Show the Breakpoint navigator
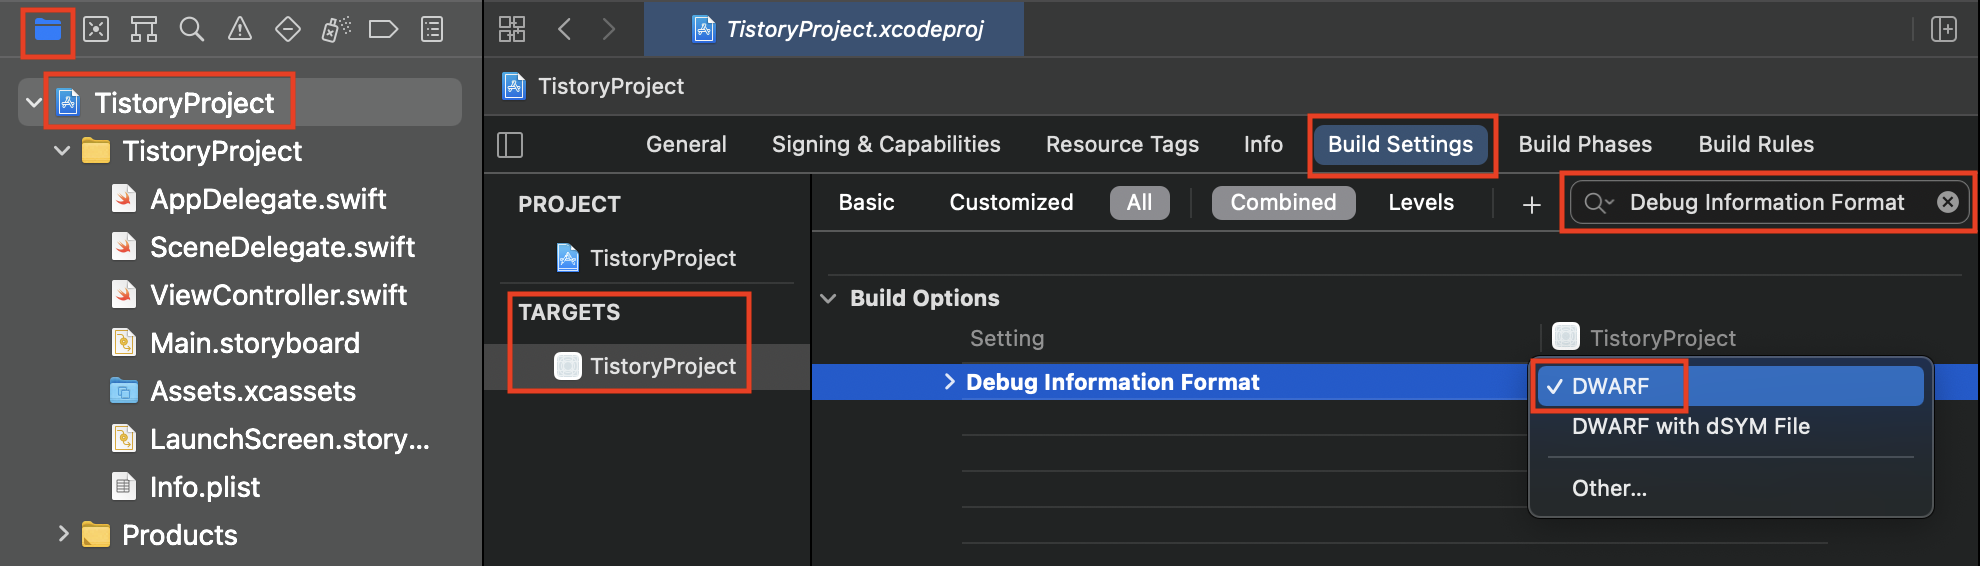Screen dimensions: 1980x566 point(384,30)
